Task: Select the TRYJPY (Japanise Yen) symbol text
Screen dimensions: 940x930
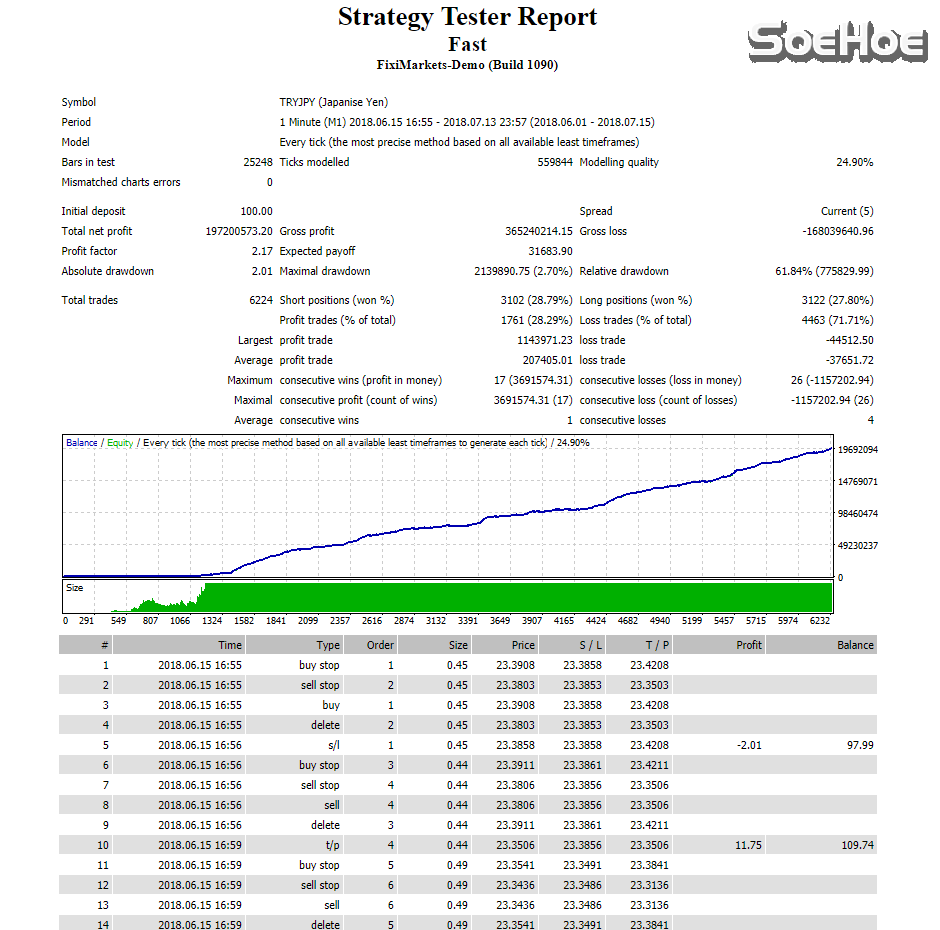Action: pos(333,102)
